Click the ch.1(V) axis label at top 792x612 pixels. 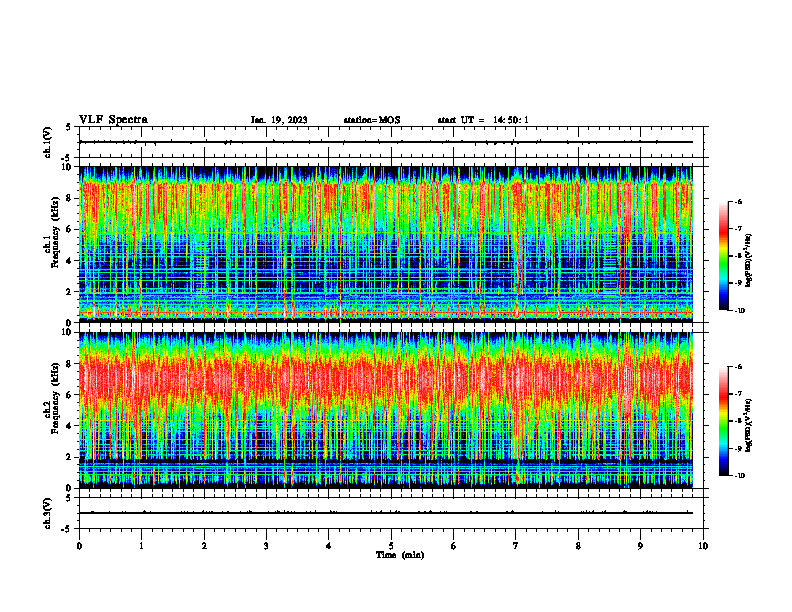click(x=47, y=142)
